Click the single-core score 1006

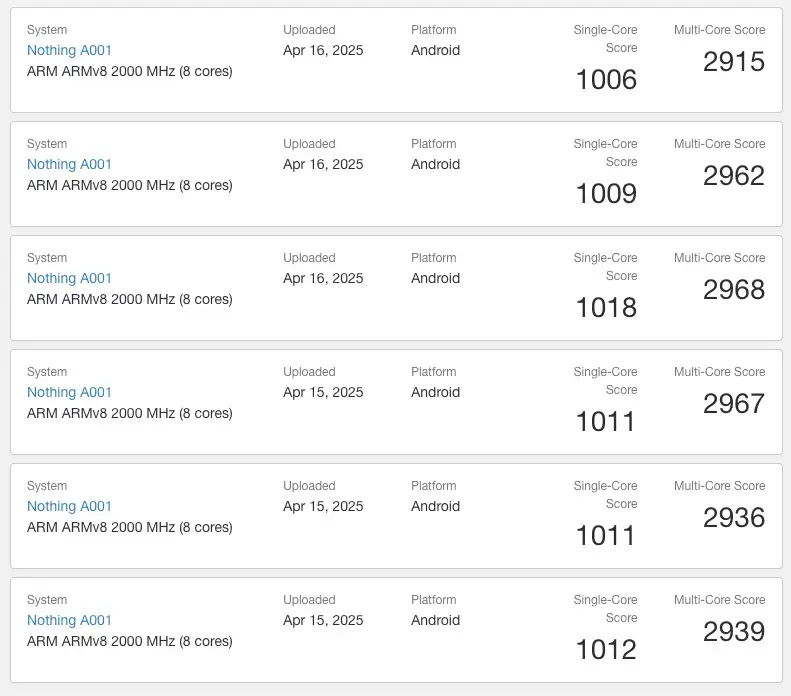click(x=606, y=80)
